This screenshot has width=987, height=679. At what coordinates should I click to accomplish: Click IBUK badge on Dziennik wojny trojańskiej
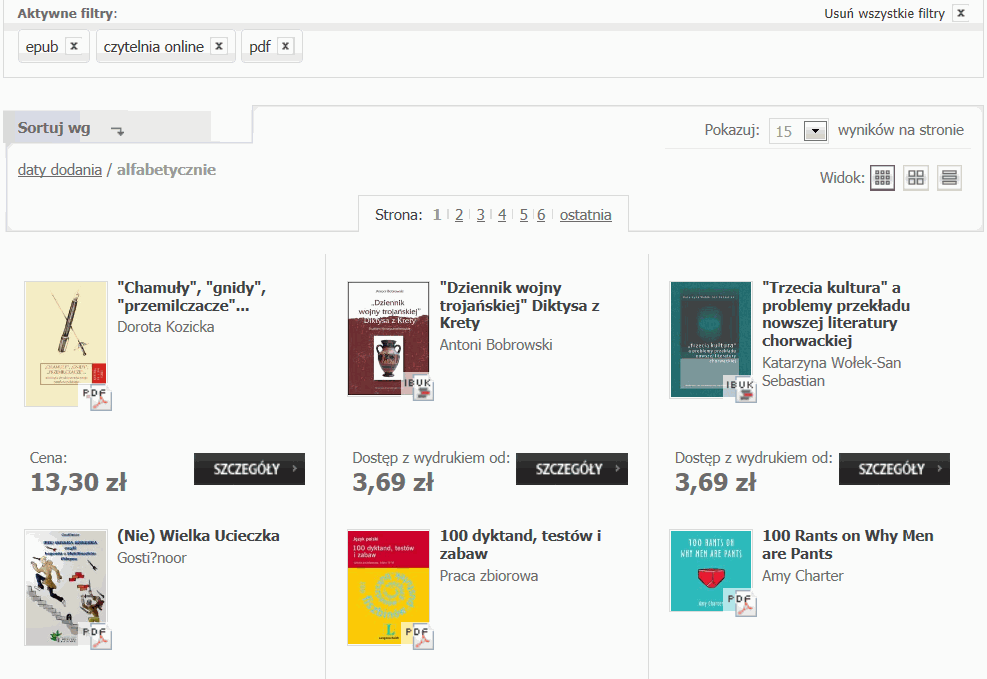pyautogui.click(x=417, y=388)
